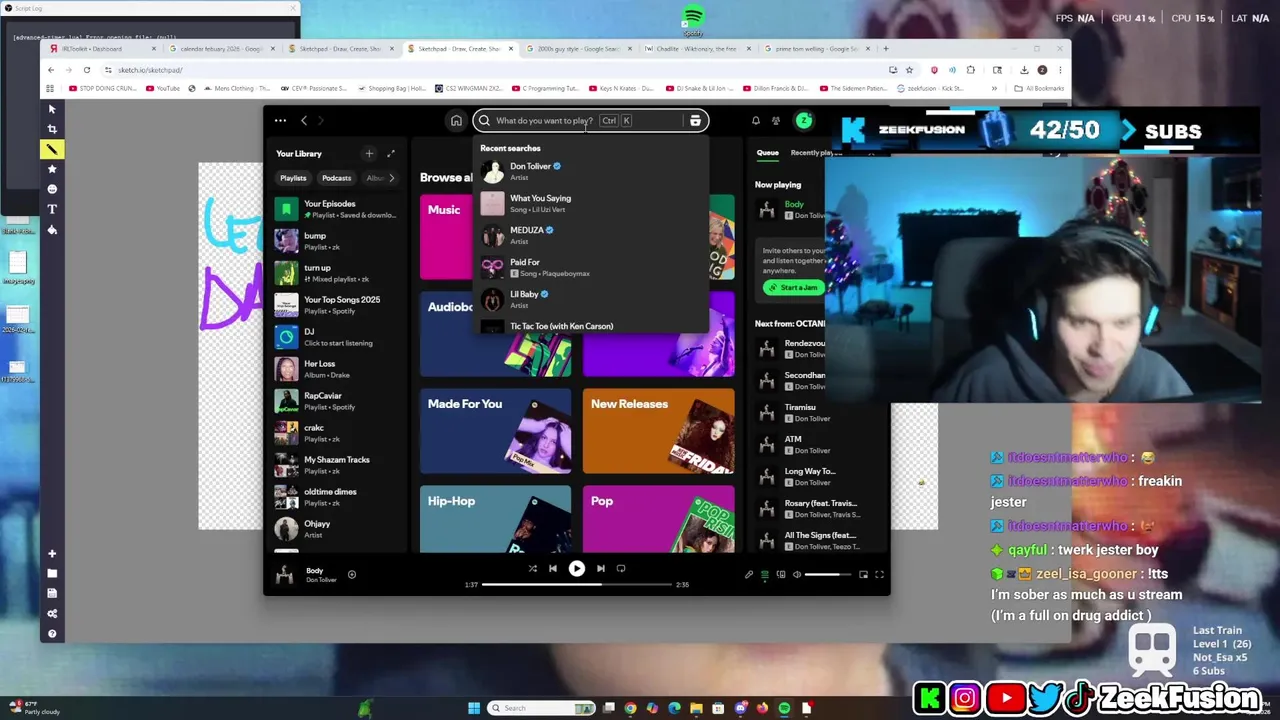Switch to the Queue tab
The height and width of the screenshot is (720, 1280).
tap(767, 153)
